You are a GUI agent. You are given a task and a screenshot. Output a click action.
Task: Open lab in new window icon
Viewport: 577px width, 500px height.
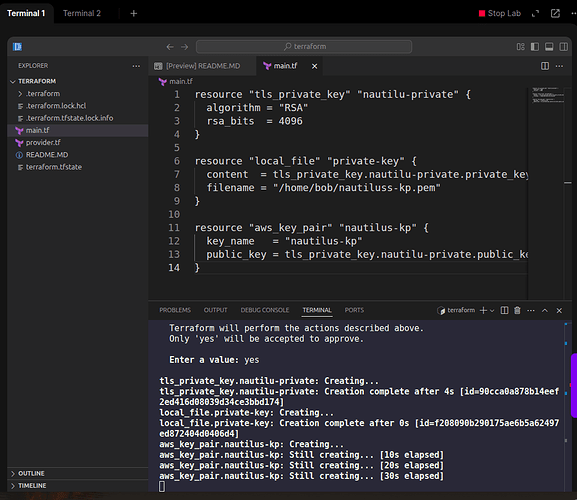[555, 14]
